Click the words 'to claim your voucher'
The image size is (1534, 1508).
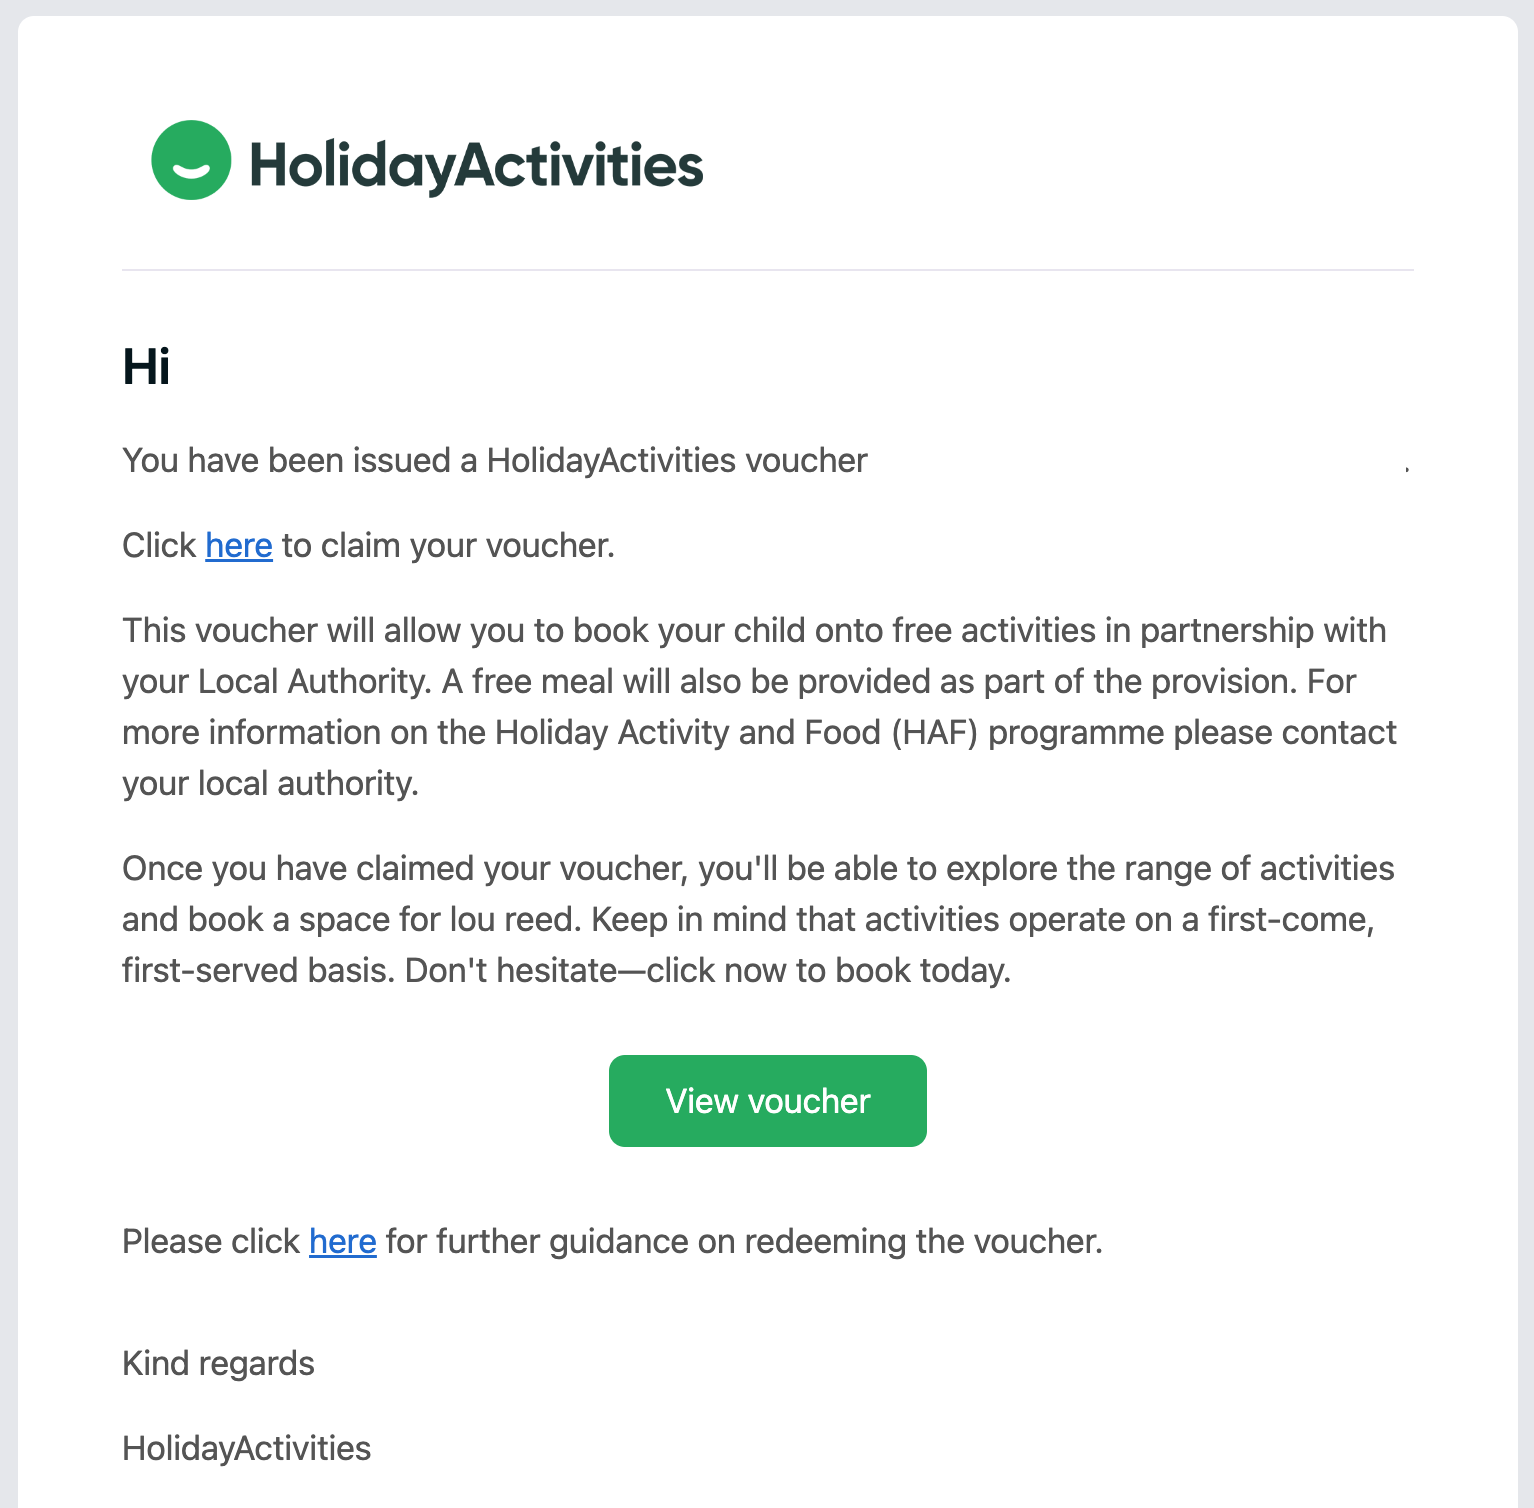pyautogui.click(x=448, y=545)
